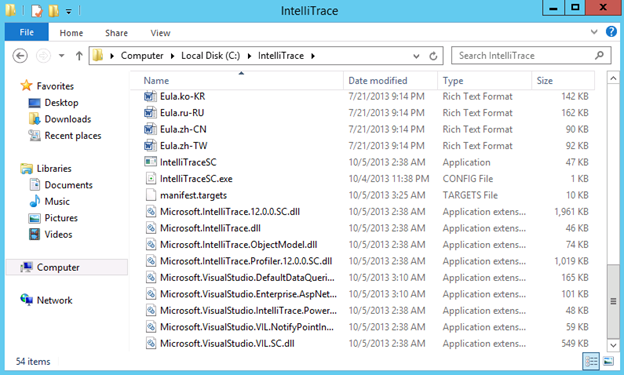624x375 pixels.
Task: Click IntelliTrace in the address breadcrumb
Action: [x=281, y=56]
